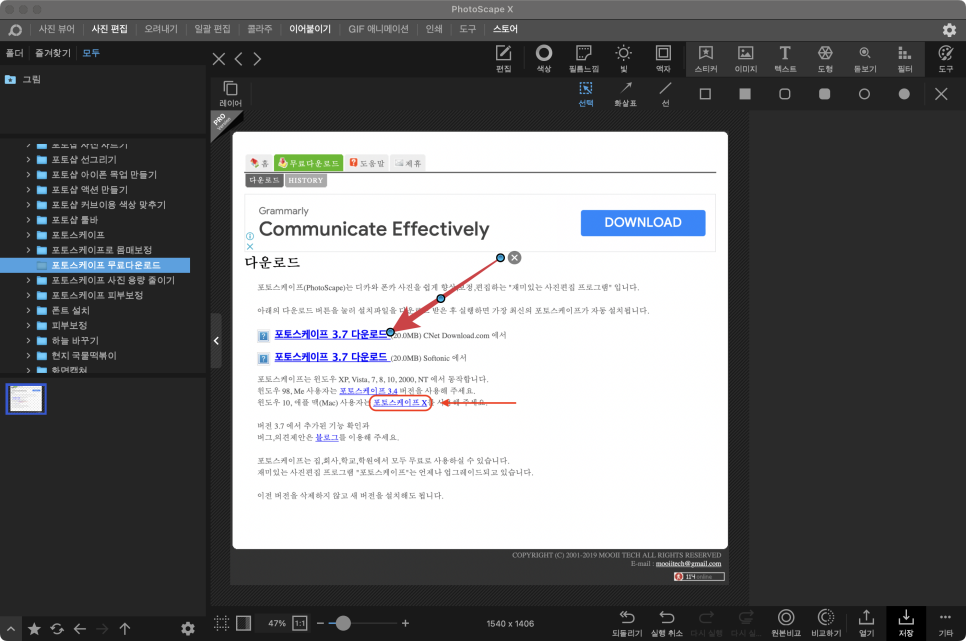Switch to 콜라주 tab
The width and height of the screenshot is (966, 641).
260,29
